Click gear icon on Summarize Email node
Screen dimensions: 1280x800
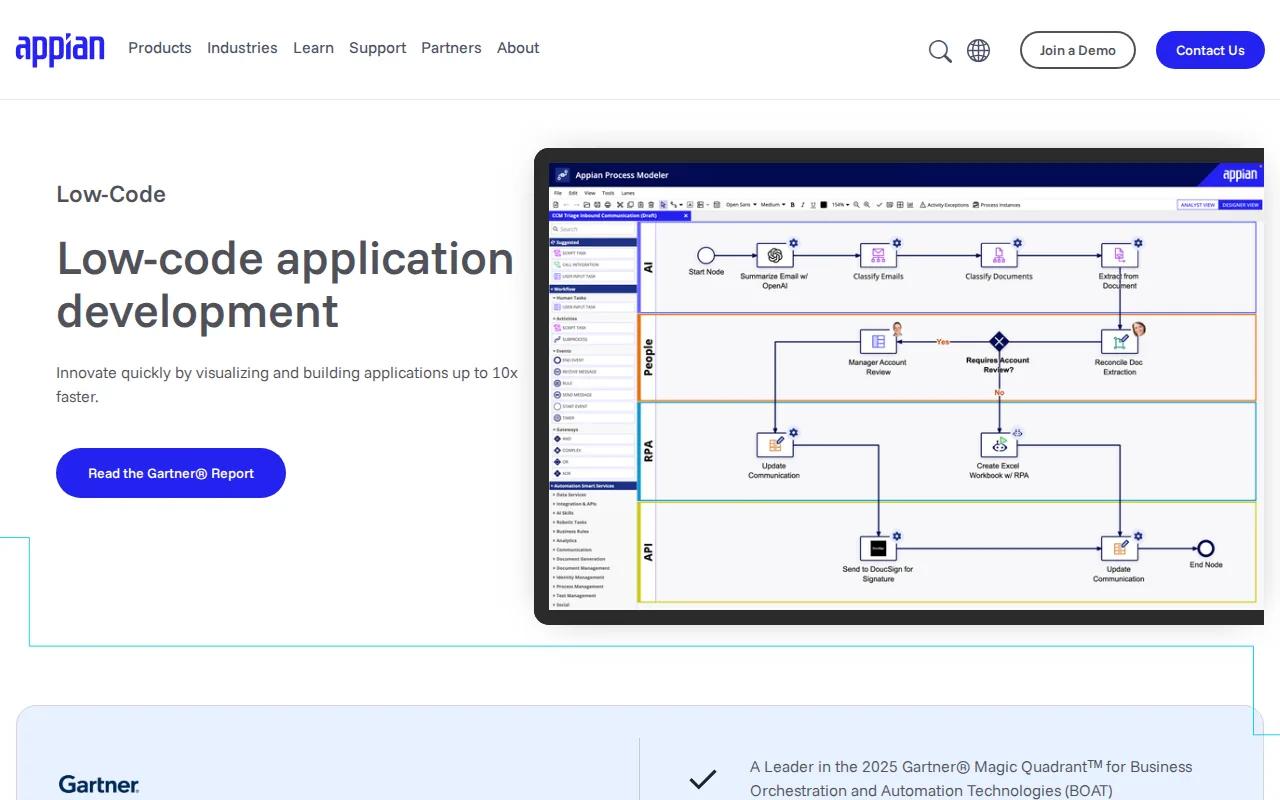point(793,243)
